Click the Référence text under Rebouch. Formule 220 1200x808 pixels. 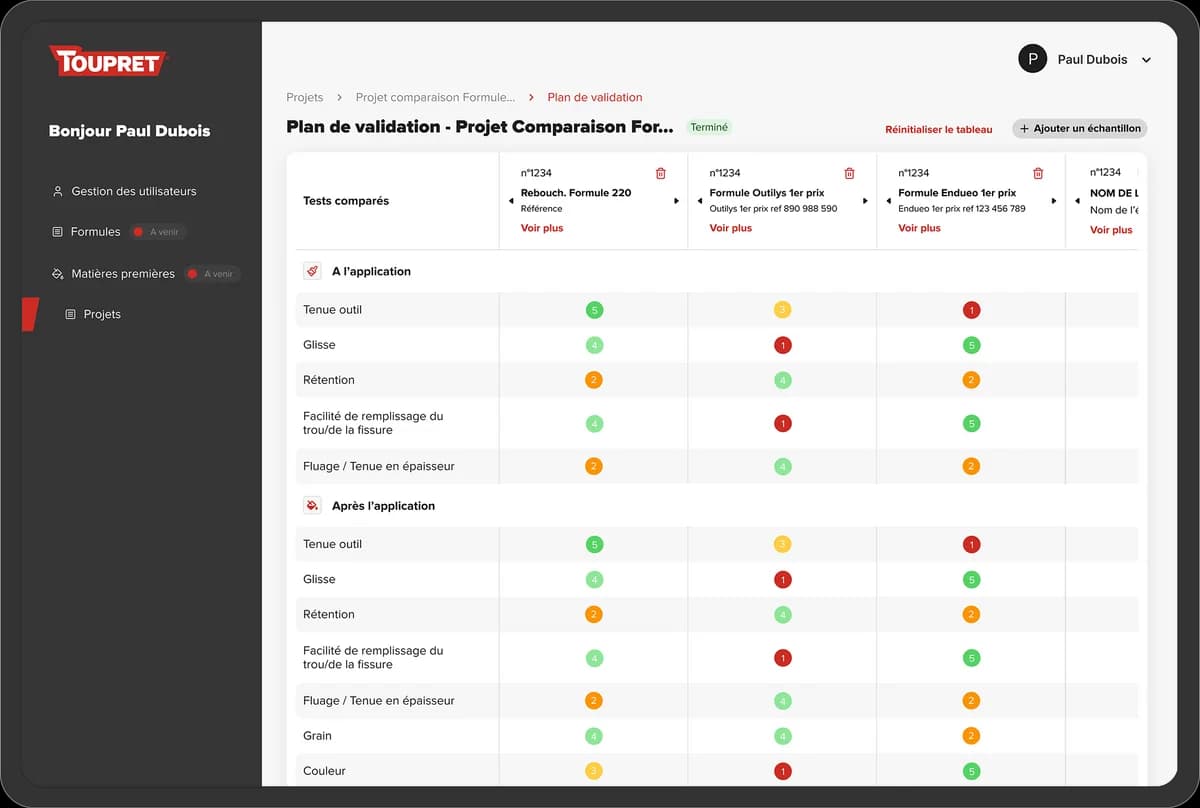(542, 209)
